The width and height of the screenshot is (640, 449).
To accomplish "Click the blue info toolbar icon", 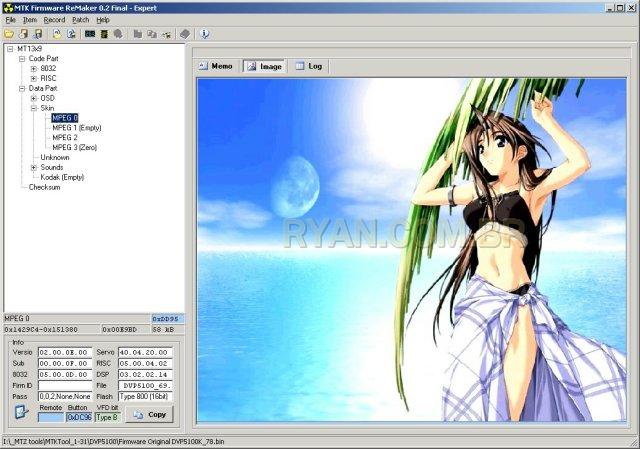I will tap(205, 33).
